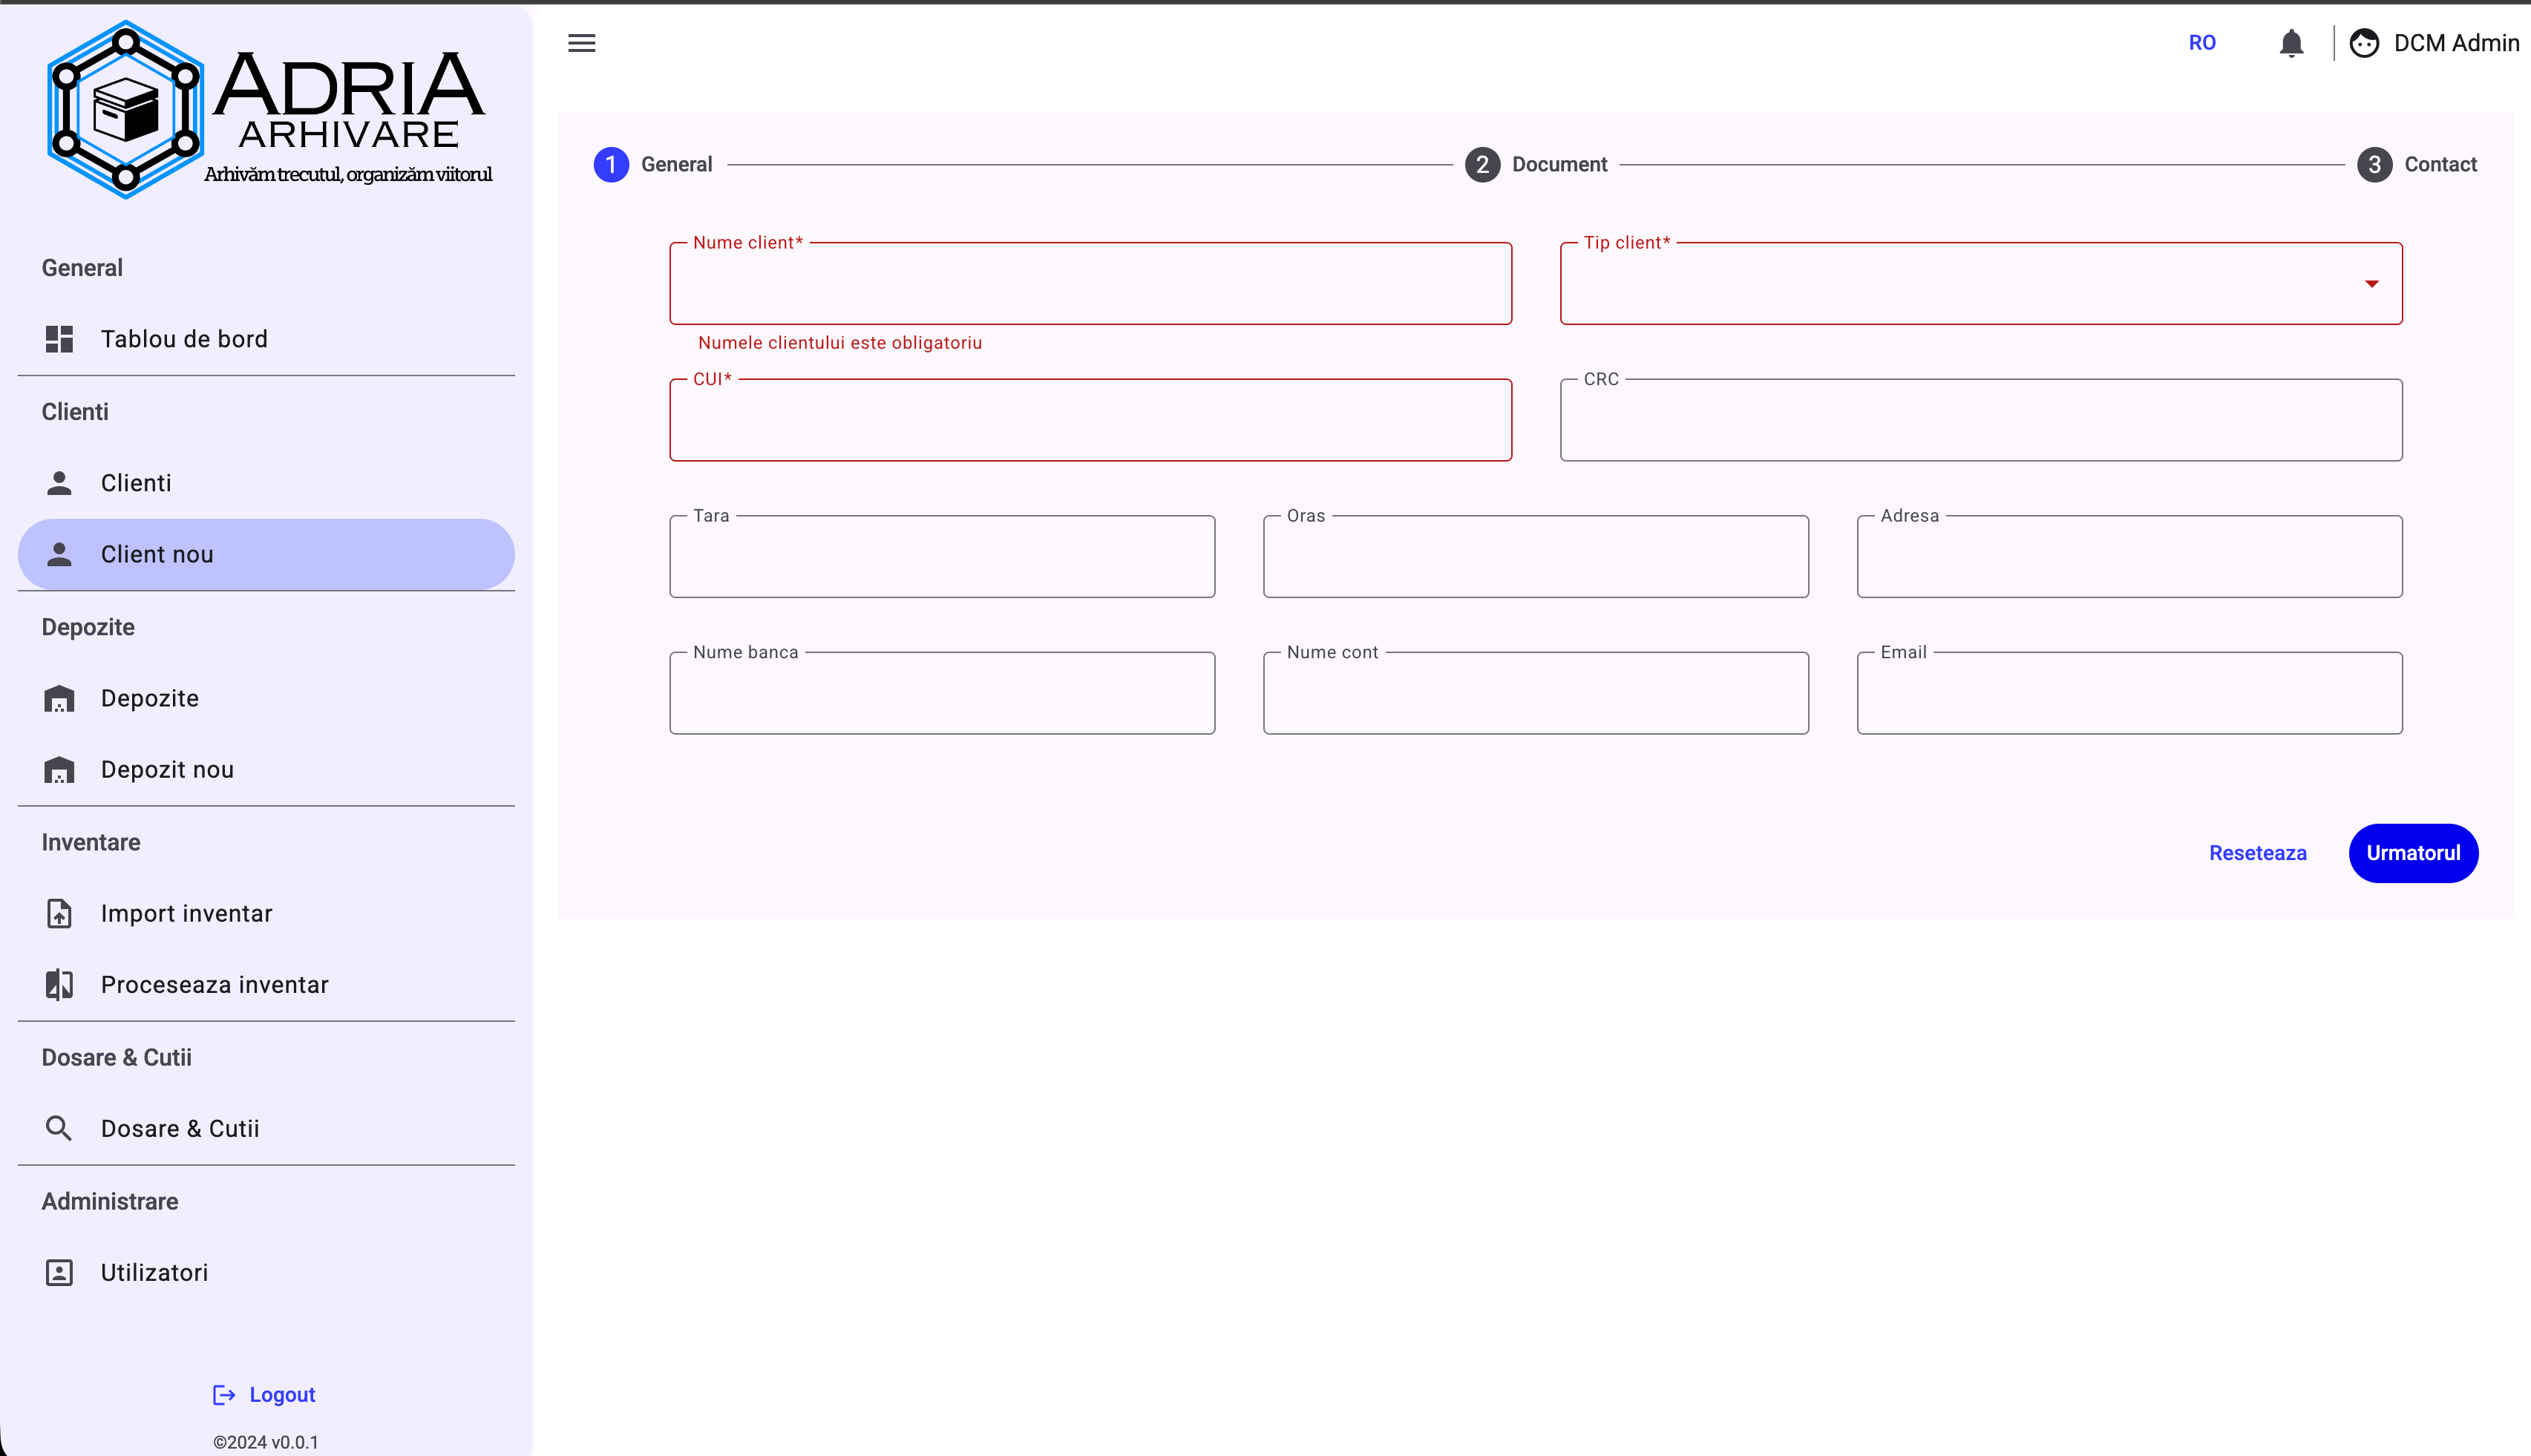Open Utilizatori menu item
Screen dimensions: 2531x1456
tap(266, 1272)
